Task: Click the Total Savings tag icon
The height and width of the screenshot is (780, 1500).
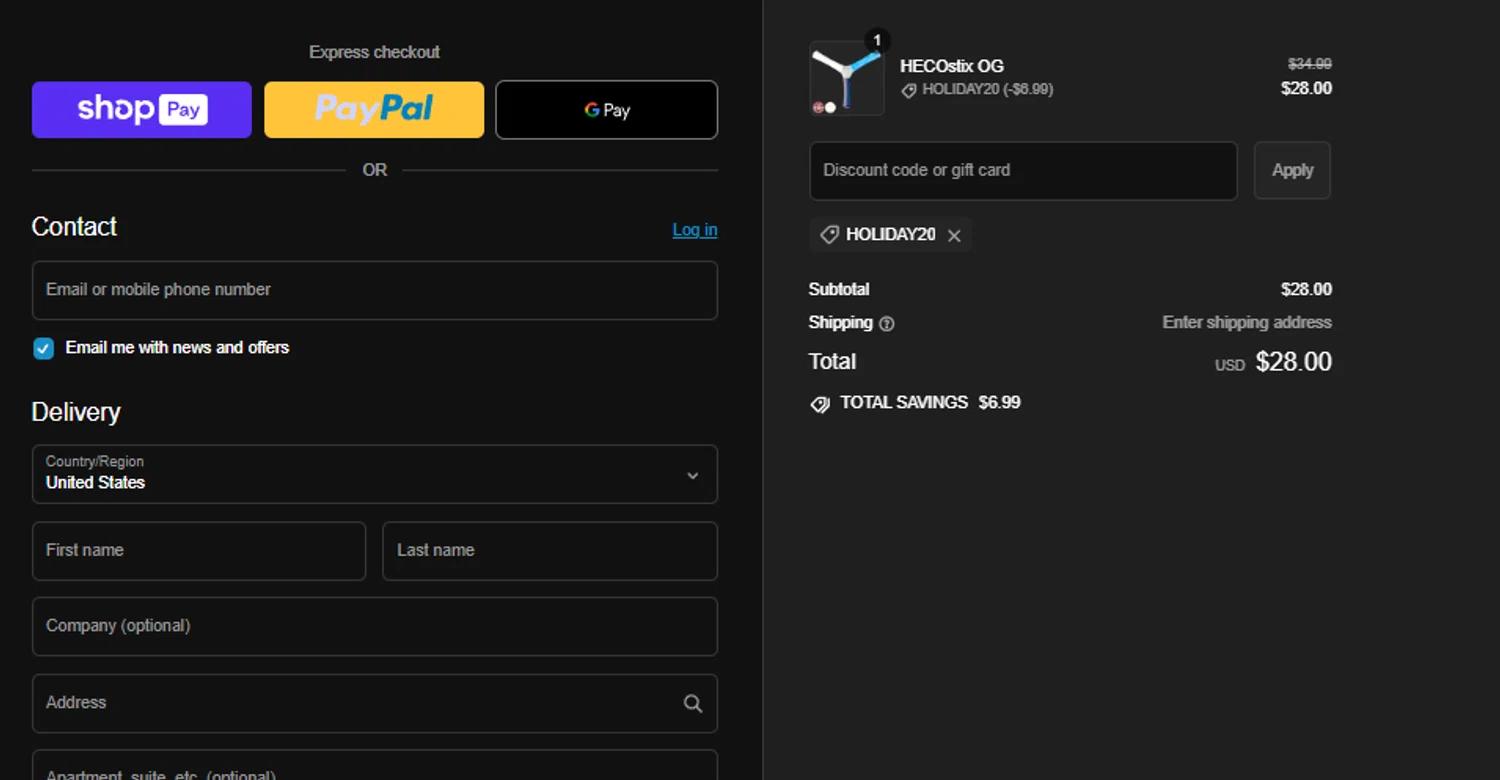Action: (820, 404)
